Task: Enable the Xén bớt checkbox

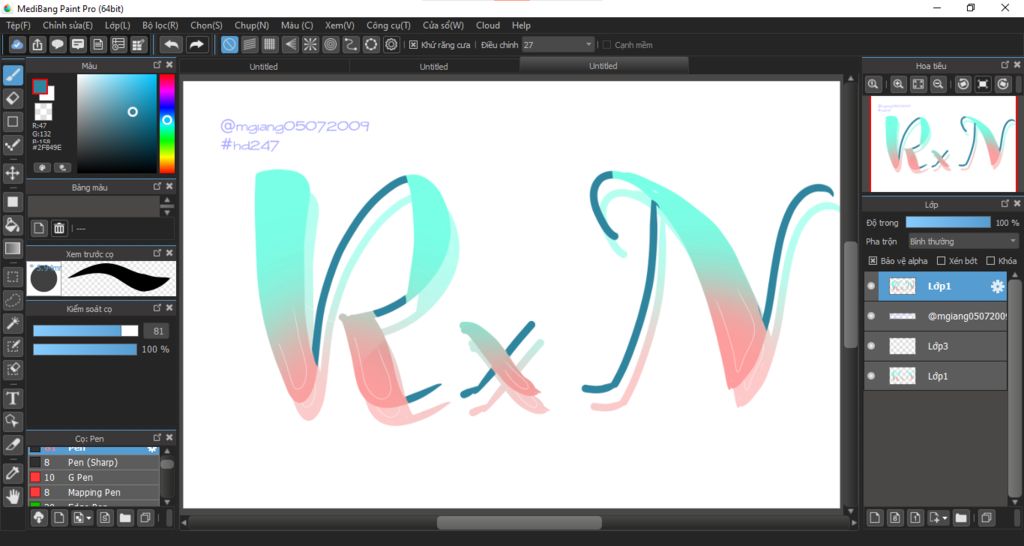Action: tap(941, 261)
